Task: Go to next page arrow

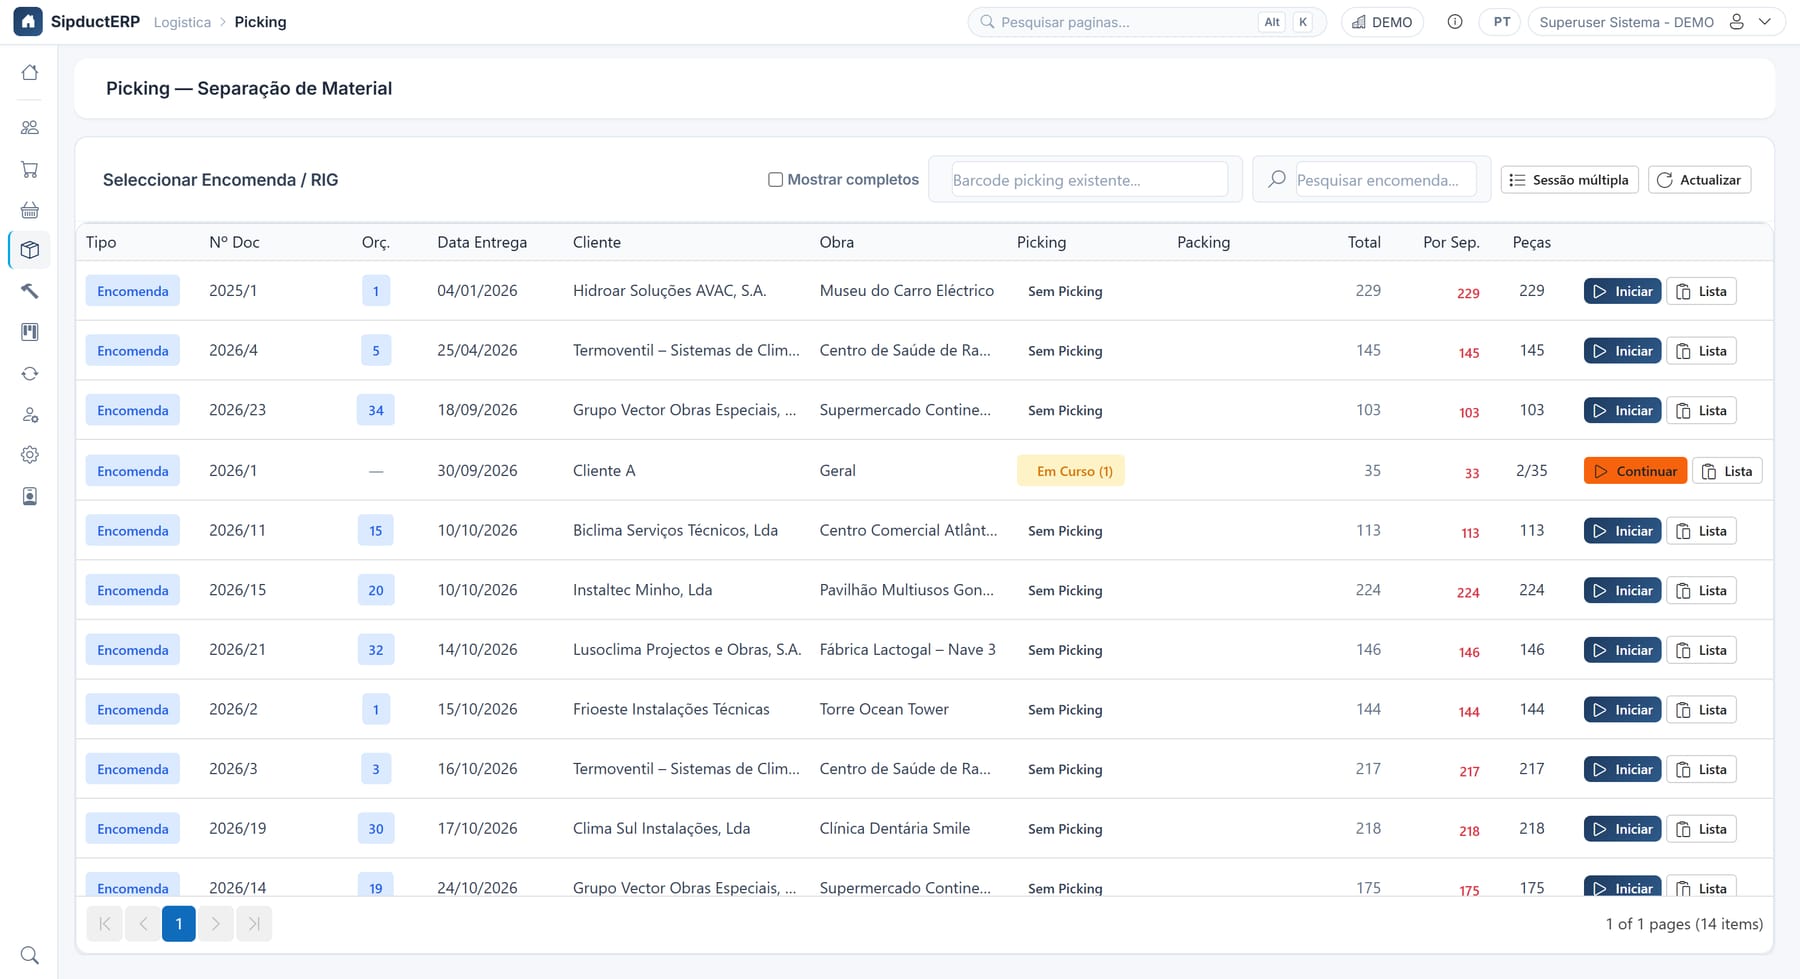Action: pyautogui.click(x=216, y=924)
